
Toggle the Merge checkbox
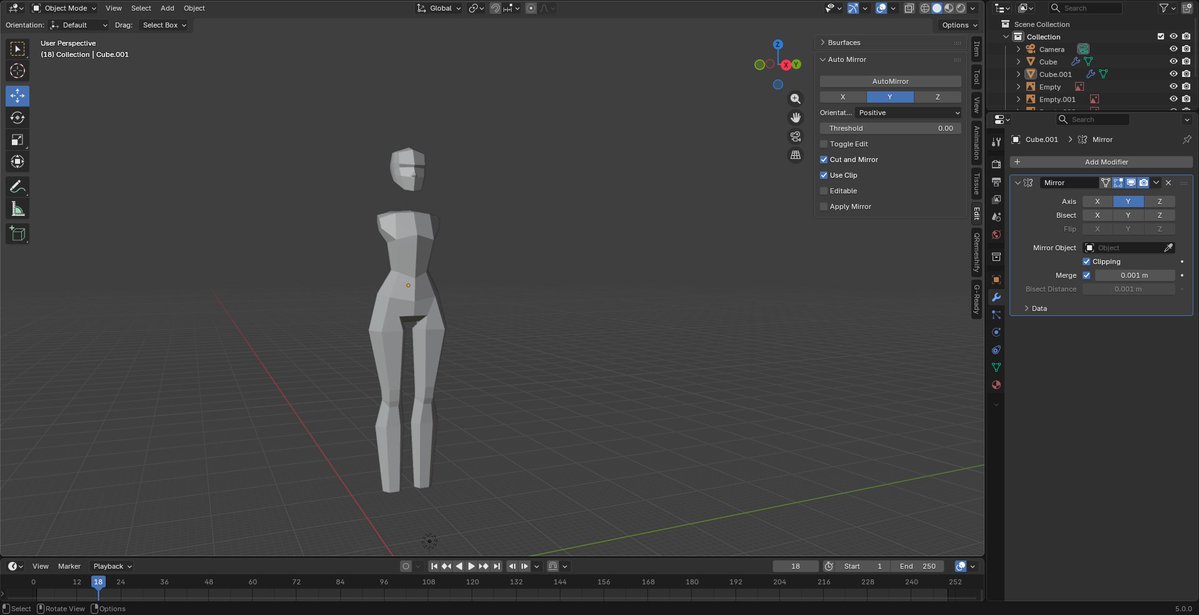[1087, 275]
